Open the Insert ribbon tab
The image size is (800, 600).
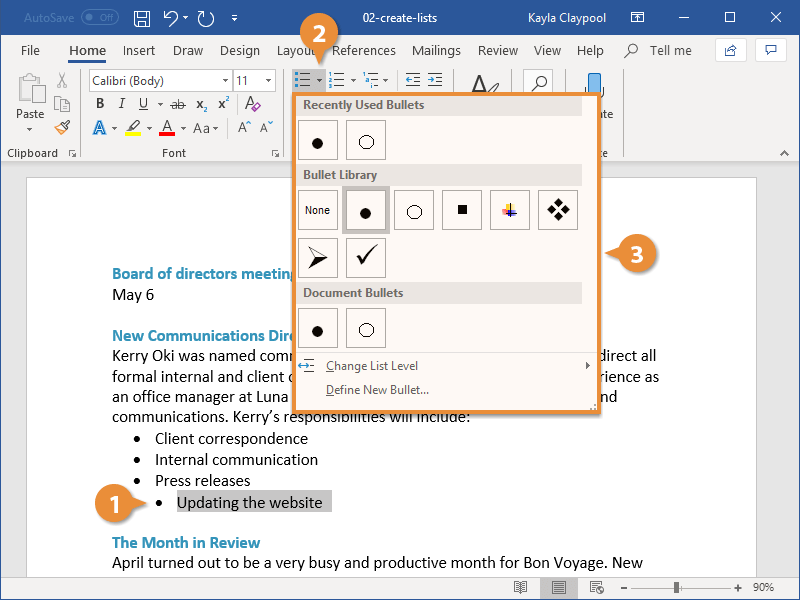click(139, 51)
